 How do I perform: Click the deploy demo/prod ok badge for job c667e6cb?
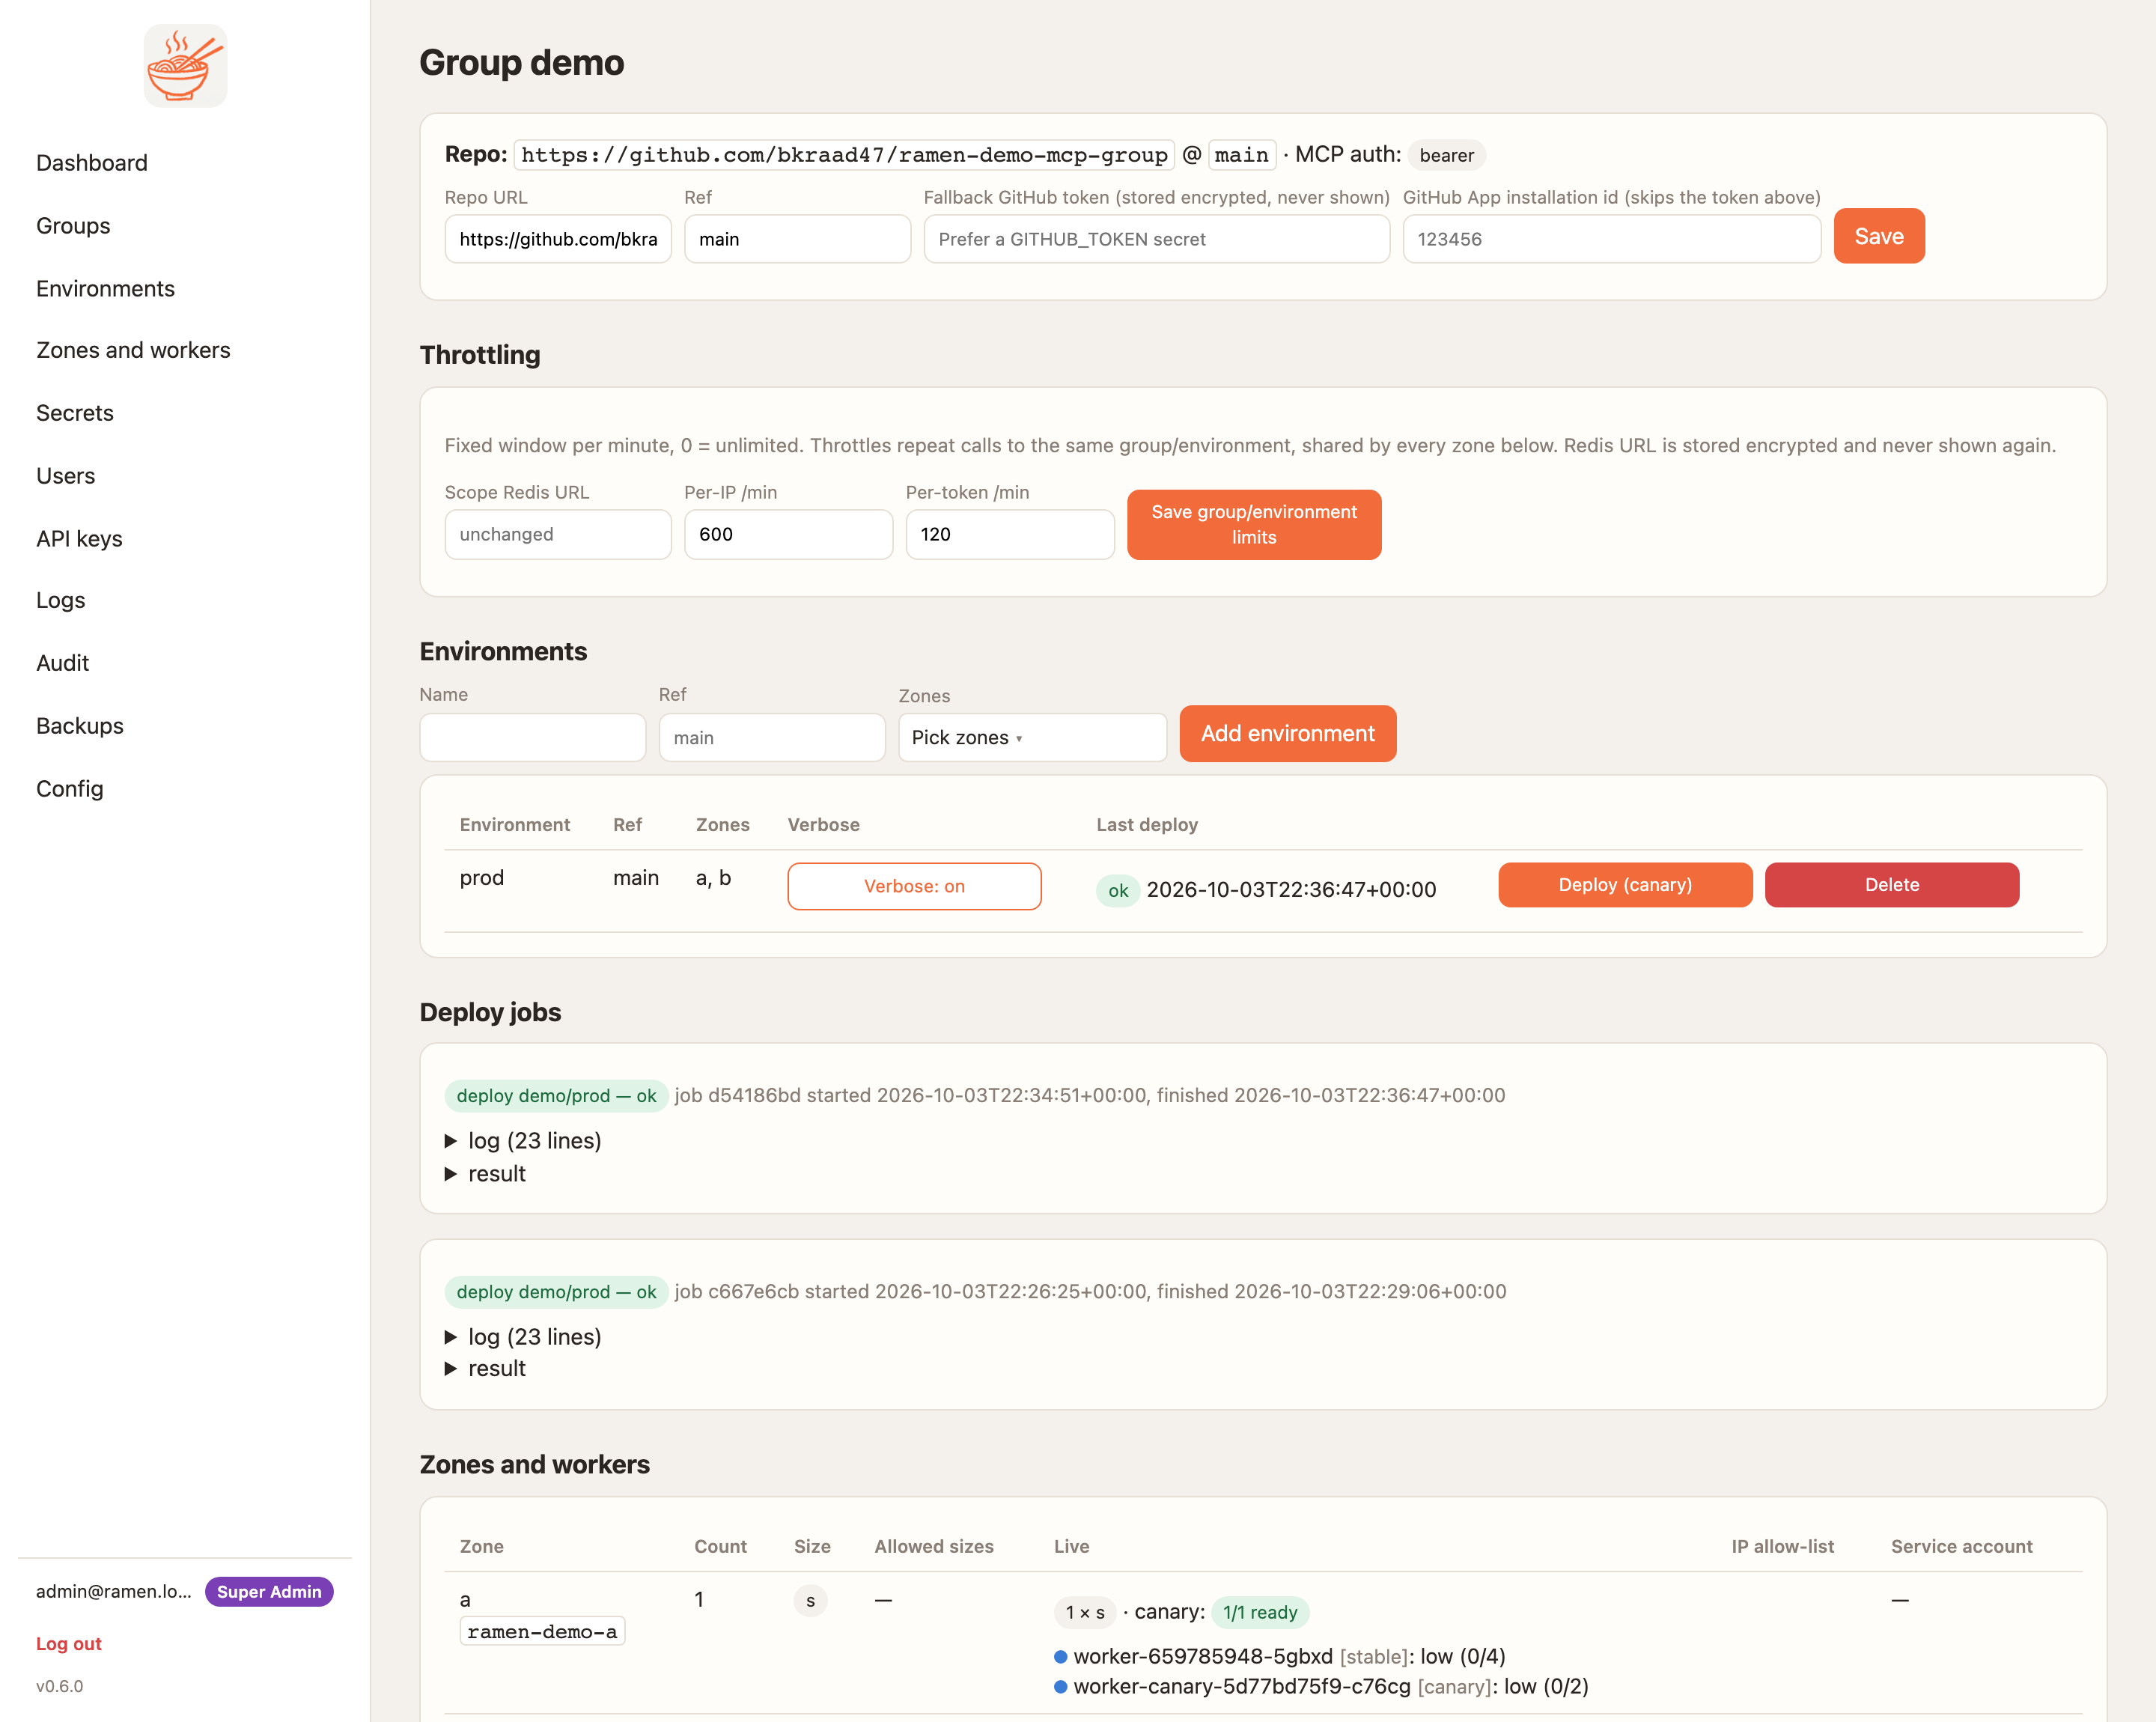[x=556, y=1292]
